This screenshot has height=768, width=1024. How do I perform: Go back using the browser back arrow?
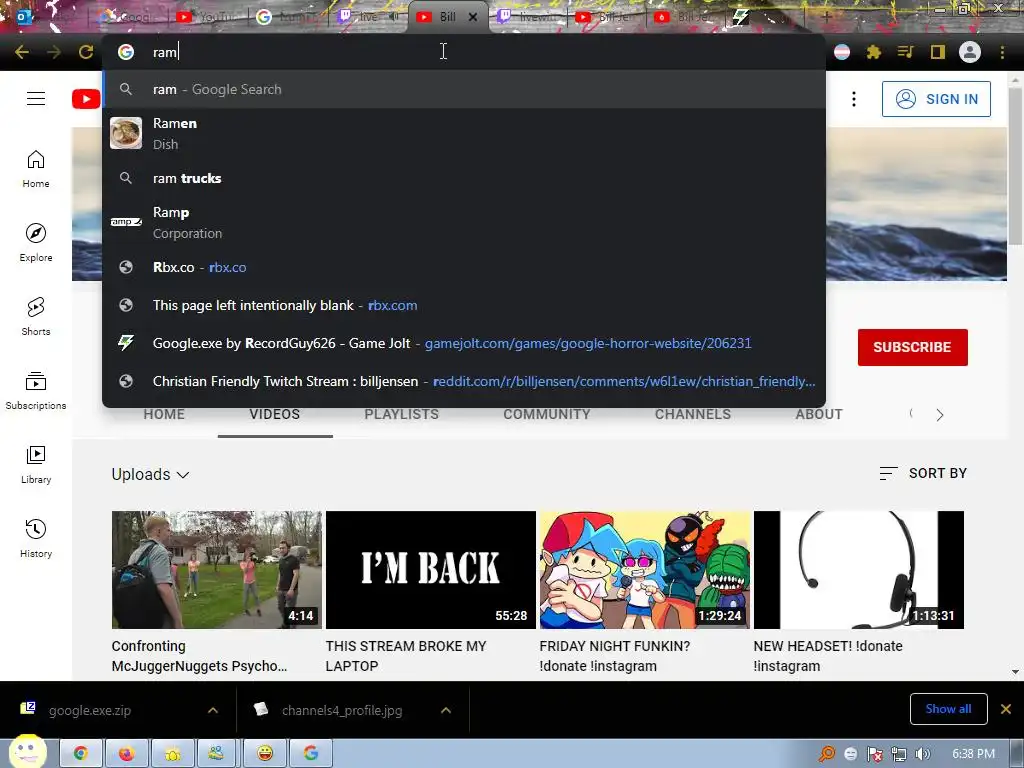(x=22, y=52)
